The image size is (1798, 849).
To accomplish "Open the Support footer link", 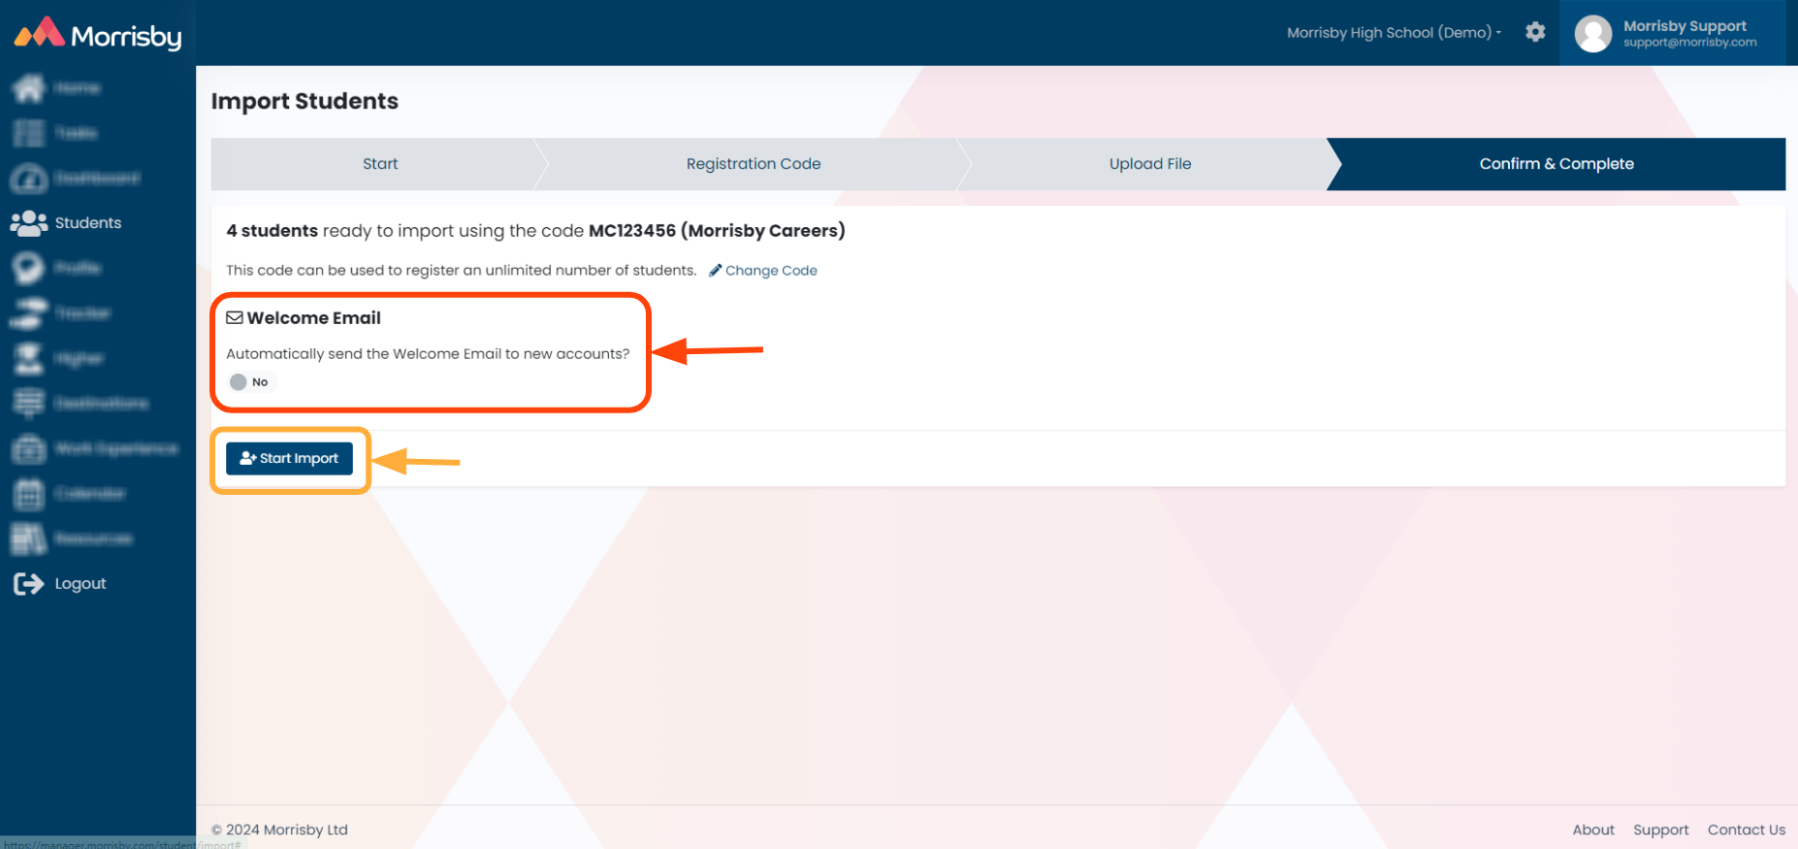I will pyautogui.click(x=1660, y=830).
